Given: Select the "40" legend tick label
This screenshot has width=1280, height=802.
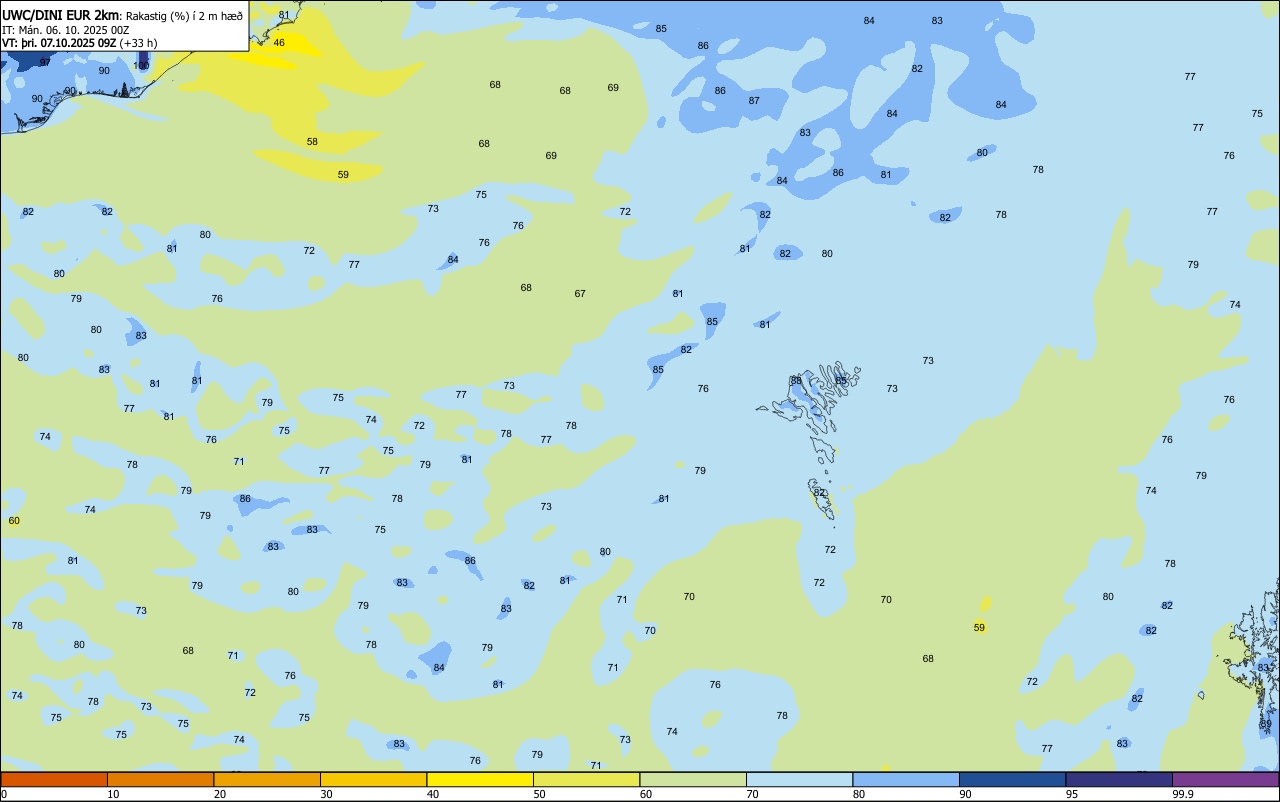Looking at the screenshot, I should (432, 794).
